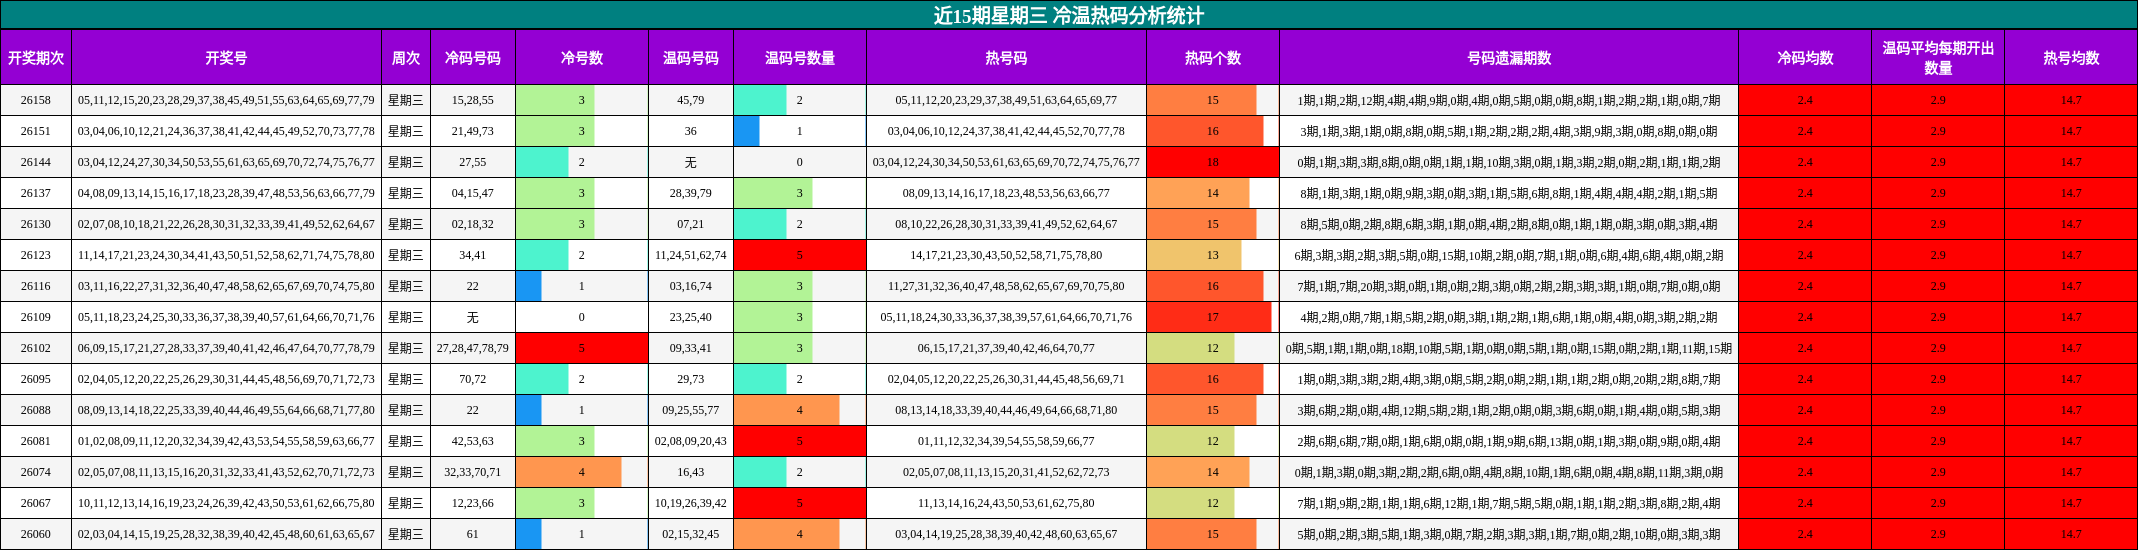Click draw period 26081
Image resolution: width=2138 pixels, height=550 pixels.
point(36,441)
